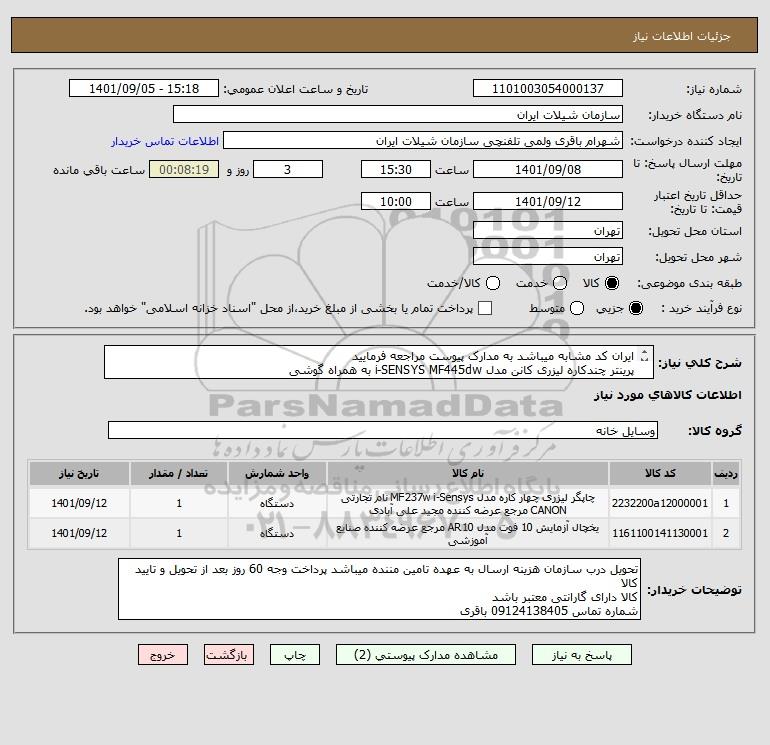
Task: Click the request creator field شهرام باقری
Action: click(423, 140)
